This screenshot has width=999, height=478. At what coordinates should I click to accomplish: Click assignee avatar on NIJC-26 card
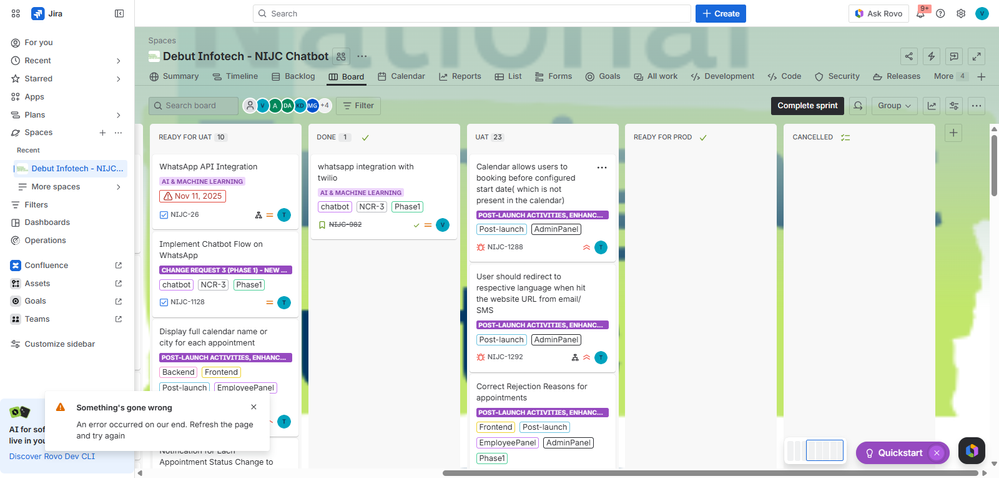point(284,215)
